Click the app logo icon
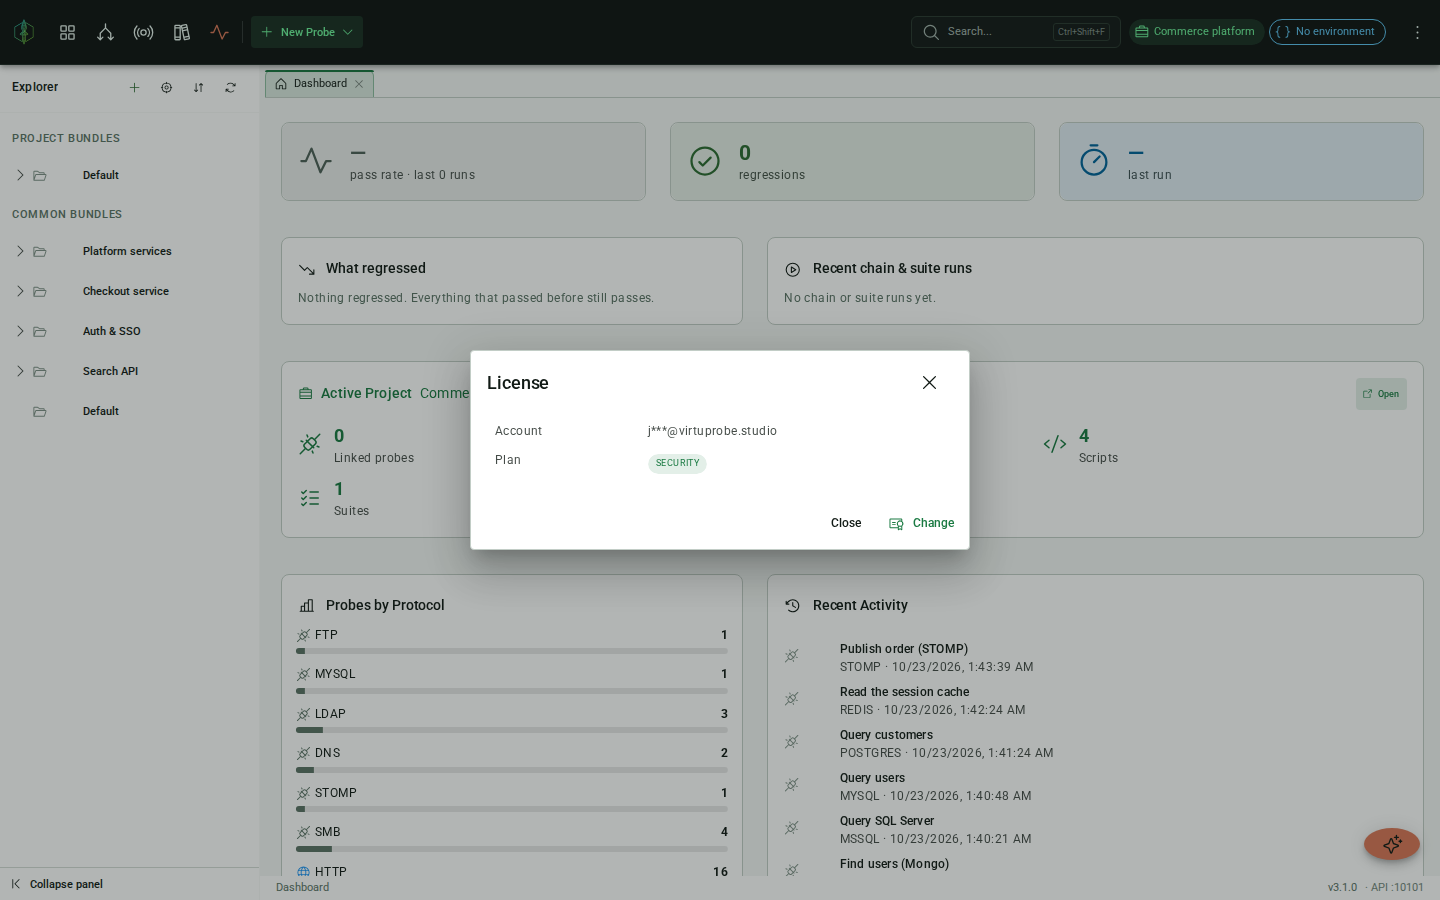Image resolution: width=1440 pixels, height=900 pixels. click(x=24, y=32)
